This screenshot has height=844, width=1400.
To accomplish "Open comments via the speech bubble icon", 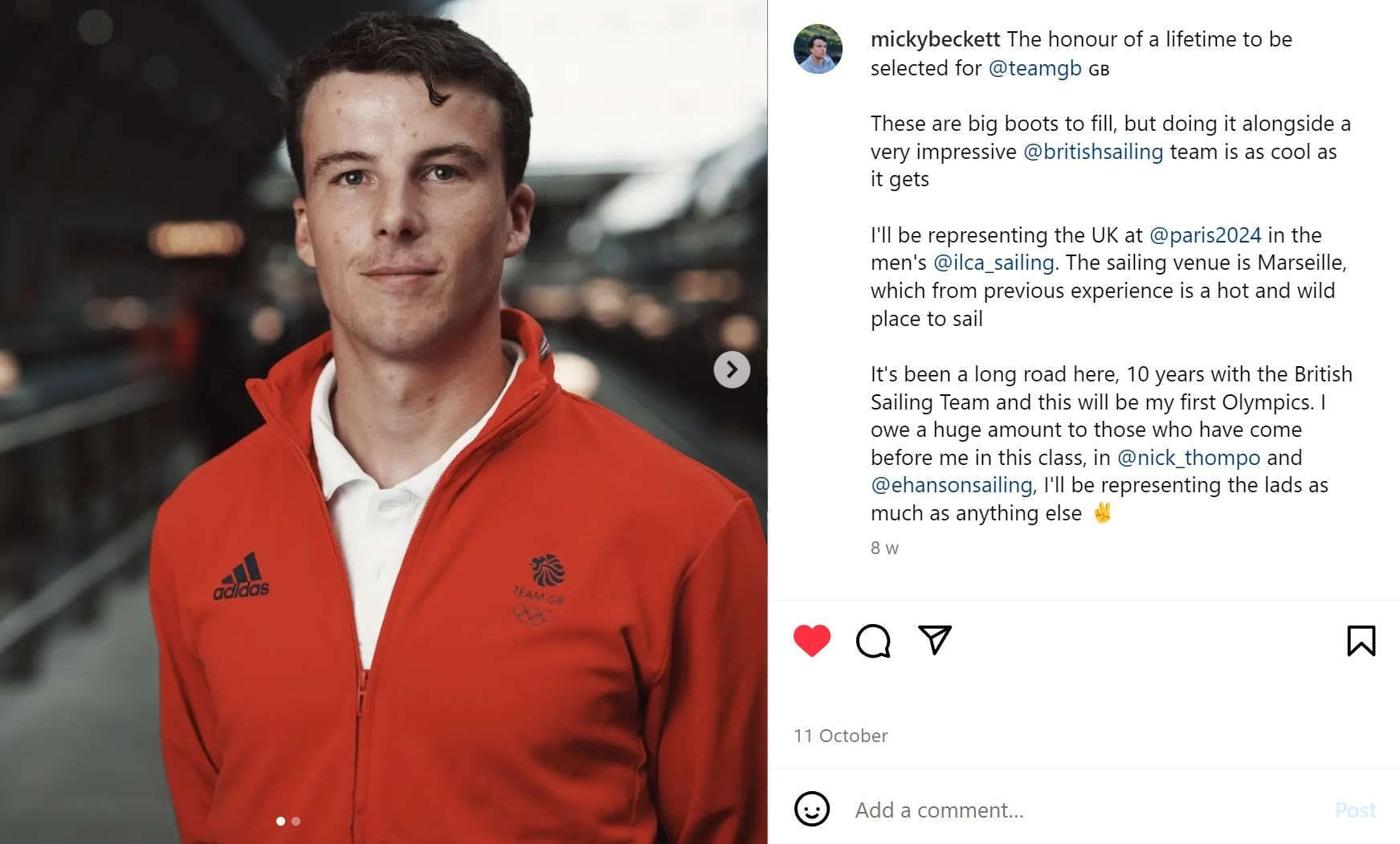I will [x=873, y=640].
